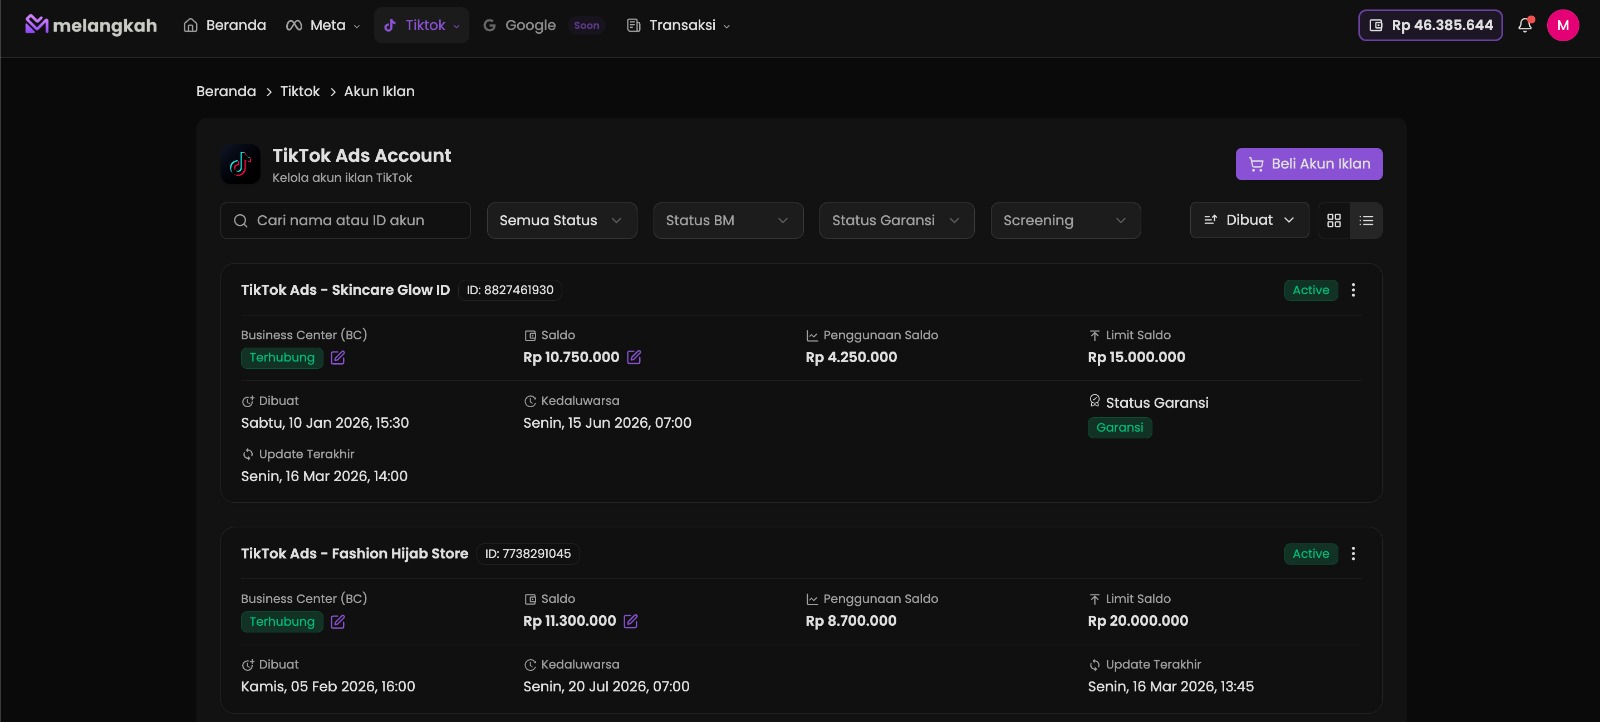This screenshot has width=1600, height=722.
Task: Click Tiktok in the breadcrumb
Action: point(300,91)
